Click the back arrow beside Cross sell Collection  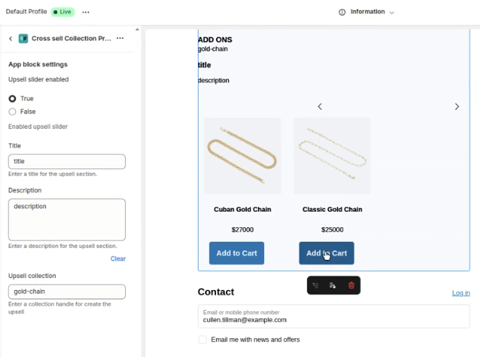click(x=11, y=39)
